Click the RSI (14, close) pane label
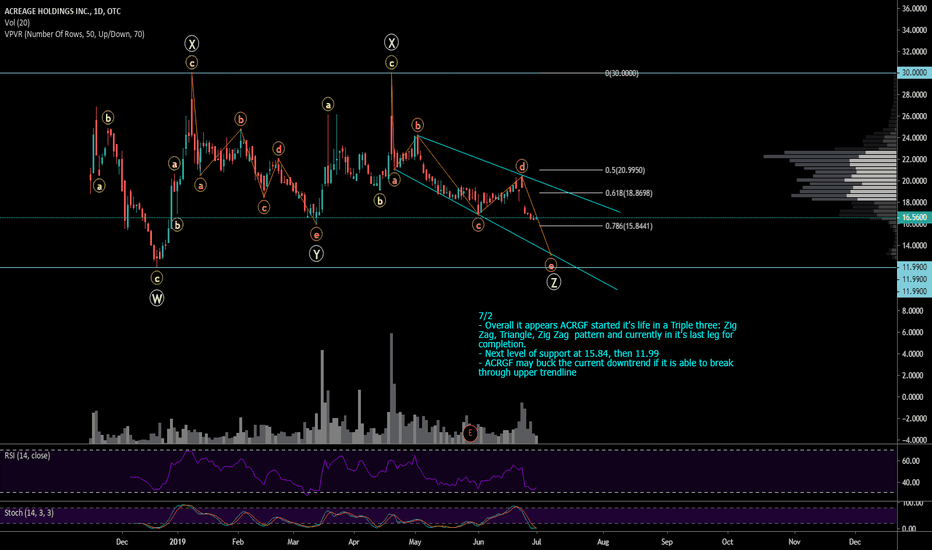Screen dimensions: 932x550 coord(27,455)
